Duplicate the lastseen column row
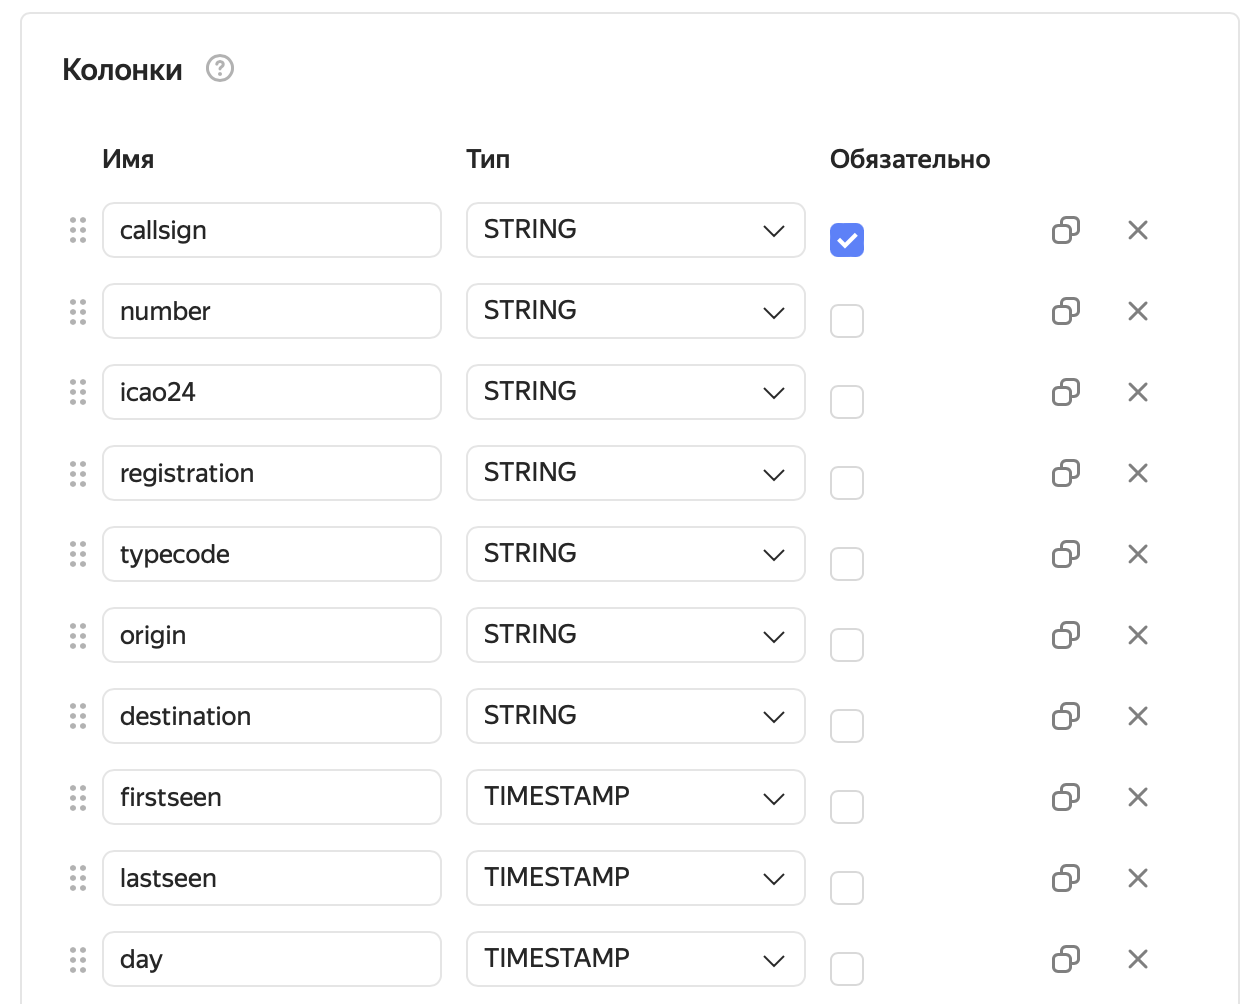 tap(1066, 878)
